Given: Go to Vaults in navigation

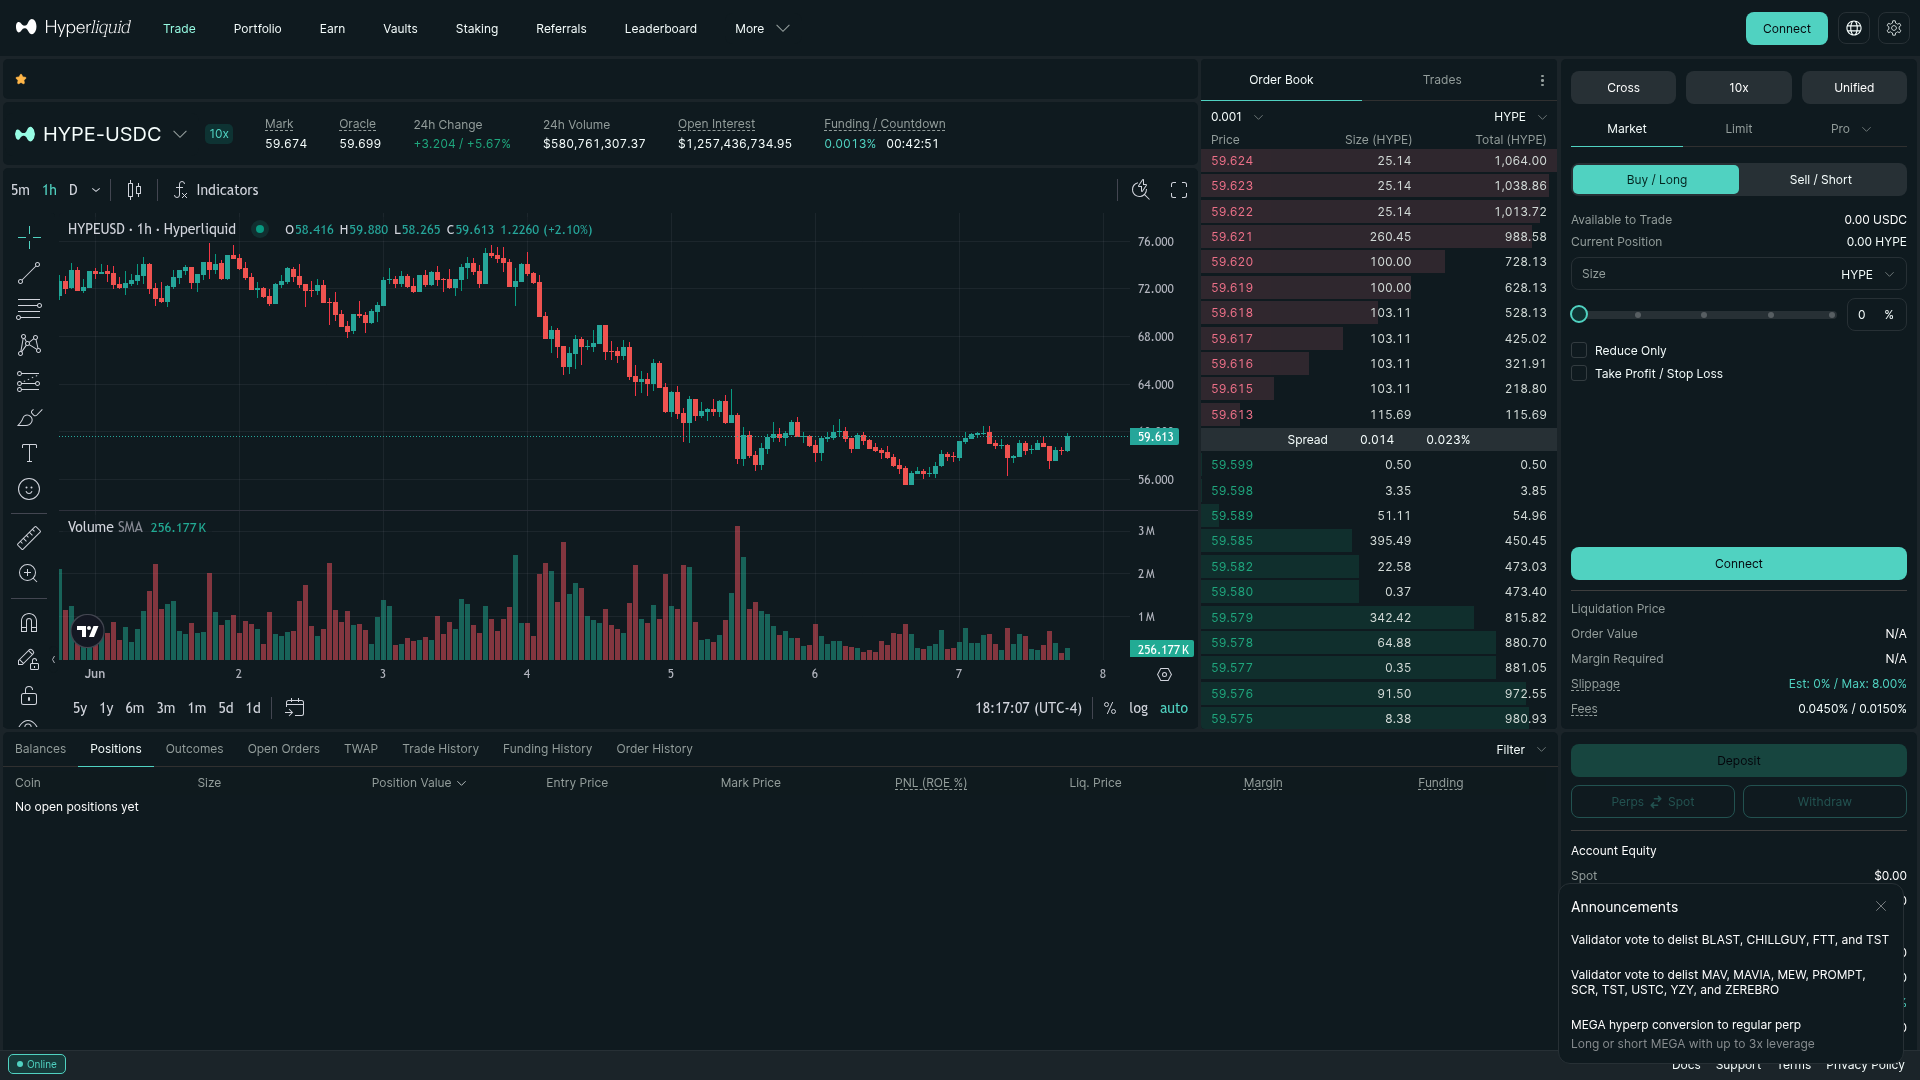Looking at the screenshot, I should click(x=400, y=29).
